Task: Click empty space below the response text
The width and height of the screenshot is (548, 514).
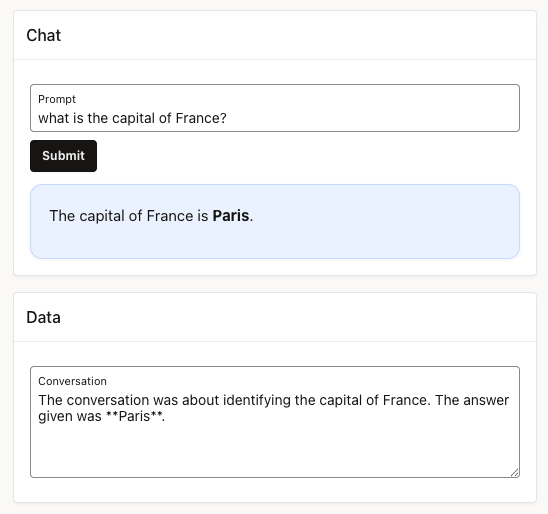Action: pos(275,242)
